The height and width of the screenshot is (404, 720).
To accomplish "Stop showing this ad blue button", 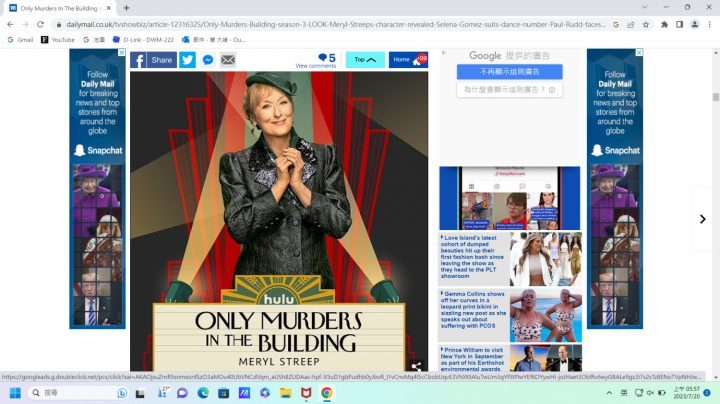I will click(510, 72).
